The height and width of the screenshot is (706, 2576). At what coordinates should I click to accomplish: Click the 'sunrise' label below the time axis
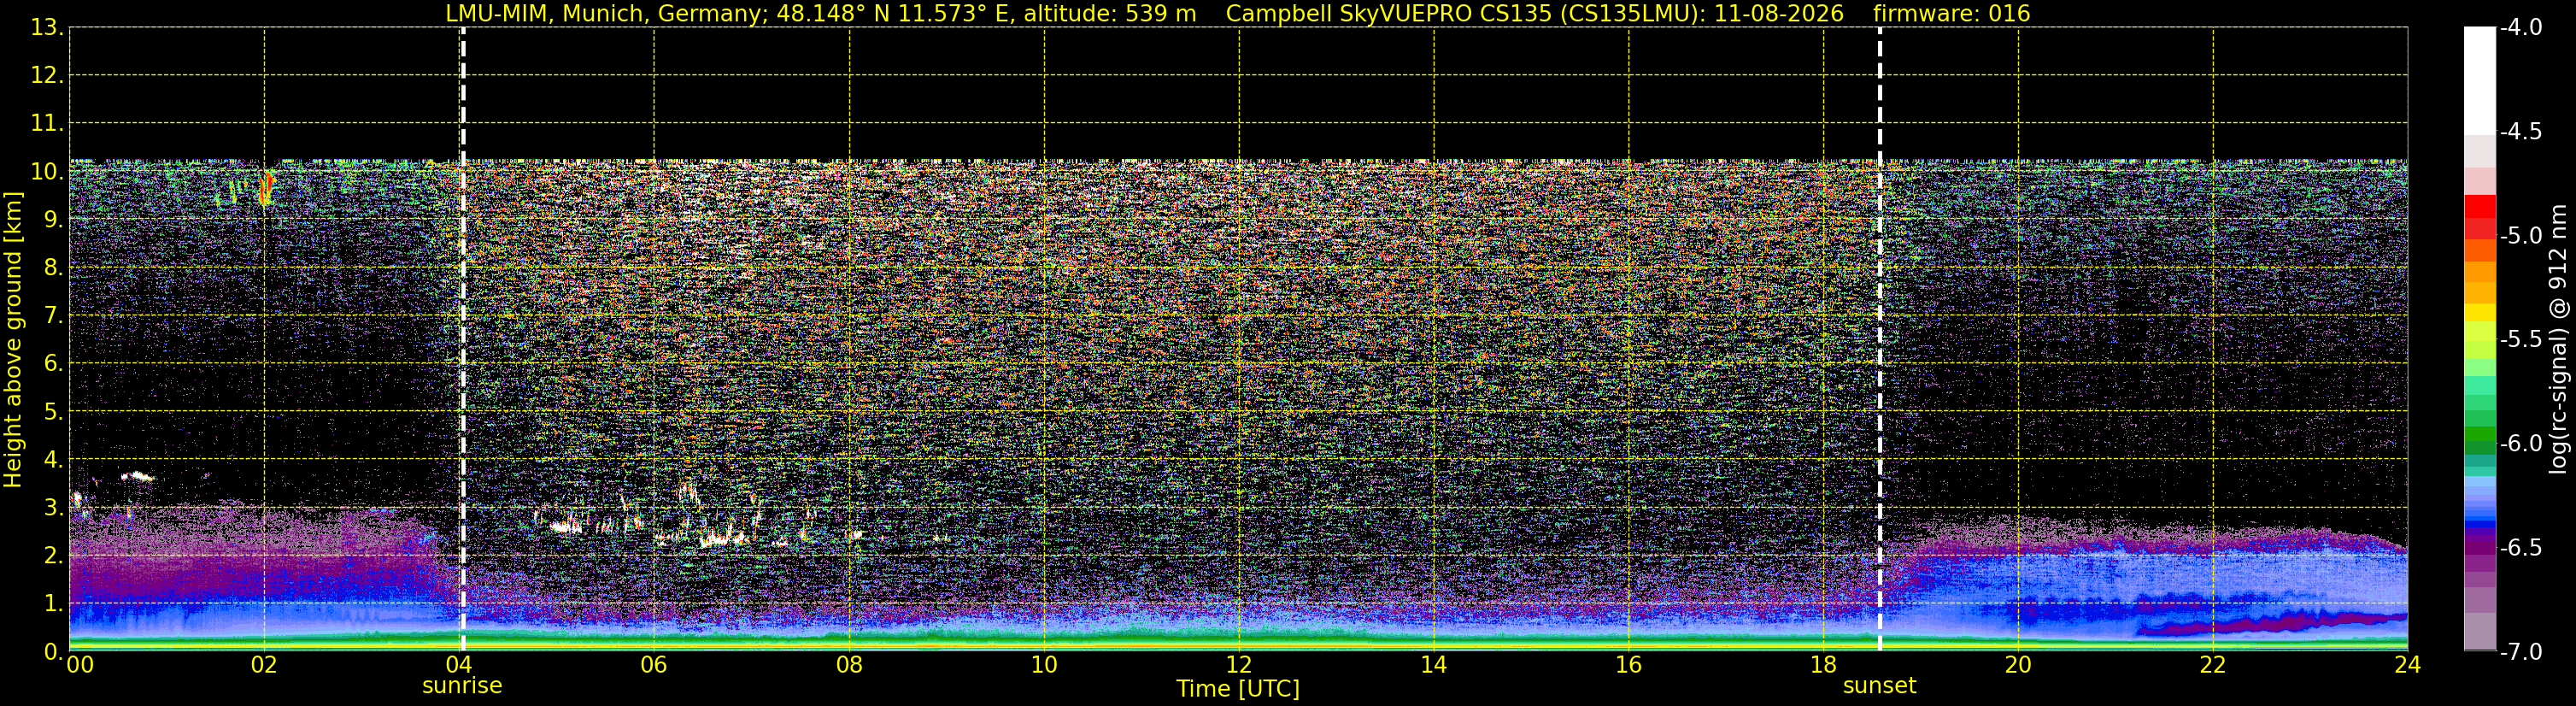[x=462, y=686]
